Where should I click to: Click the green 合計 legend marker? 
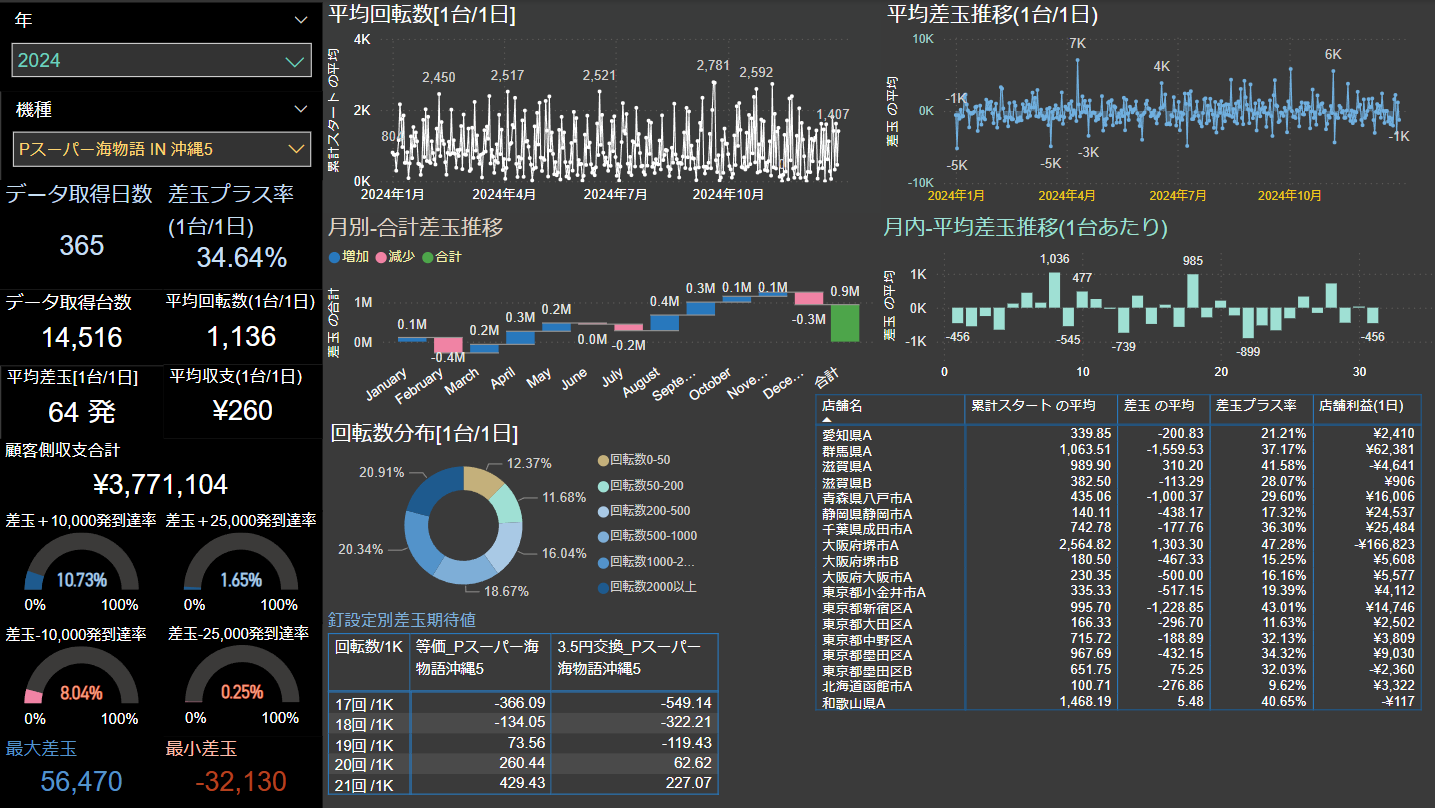click(428, 257)
